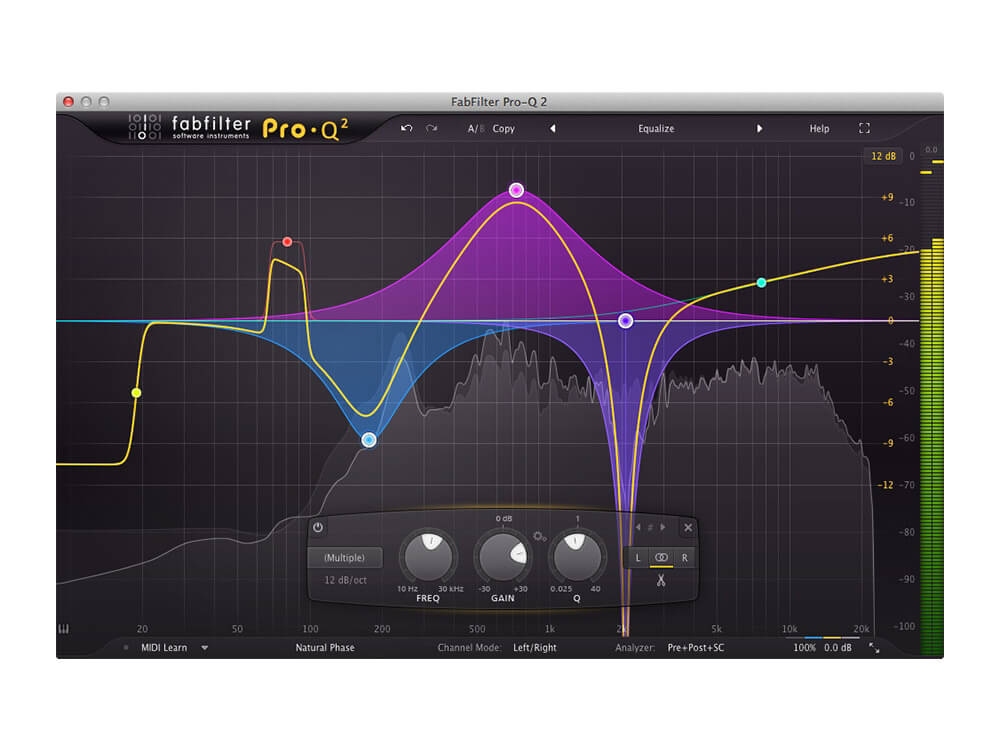
Task: Open the MIDI Learn dropdown arrow
Action: (x=205, y=647)
